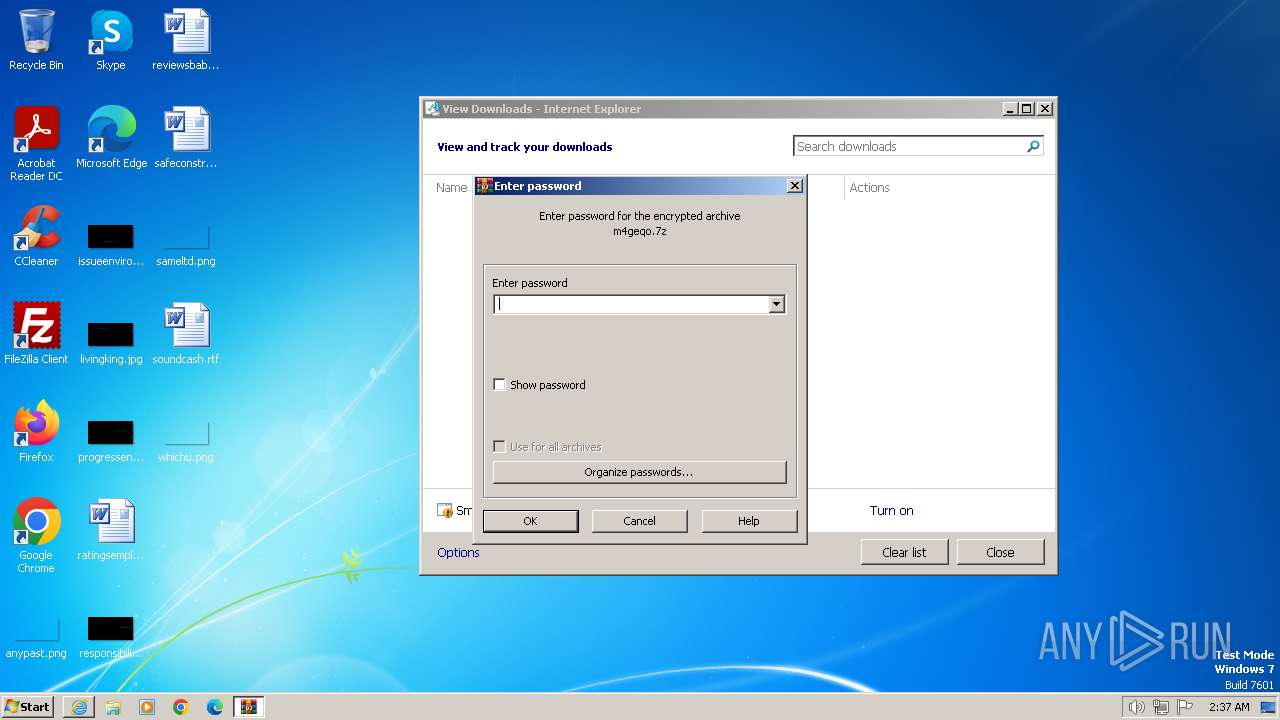Open sameltd.png on the desktop
The width and height of the screenshot is (1280, 720).
point(185,245)
